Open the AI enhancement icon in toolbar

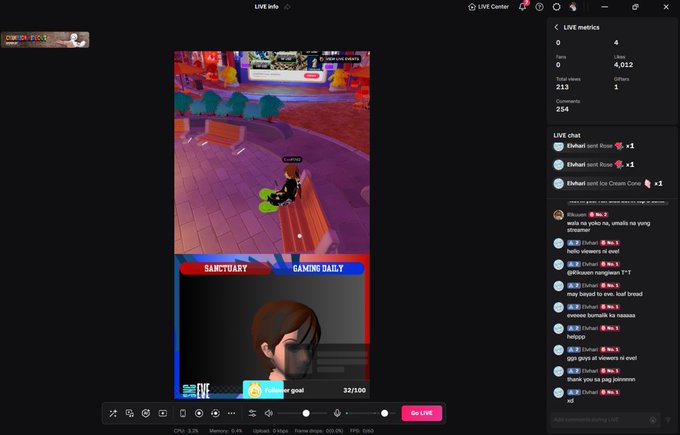146,413
